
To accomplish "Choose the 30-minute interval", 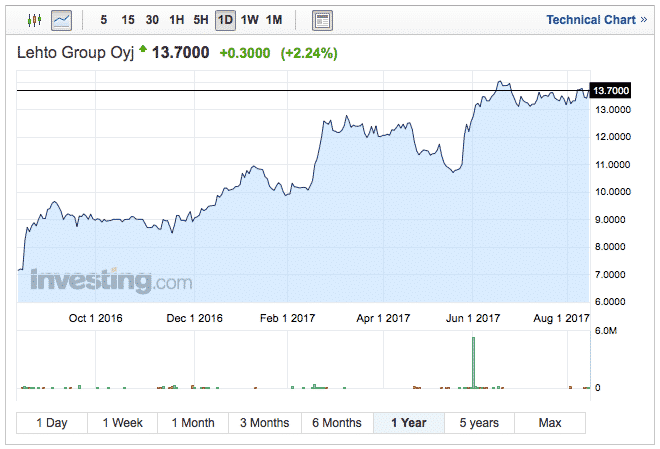I will 151,20.
